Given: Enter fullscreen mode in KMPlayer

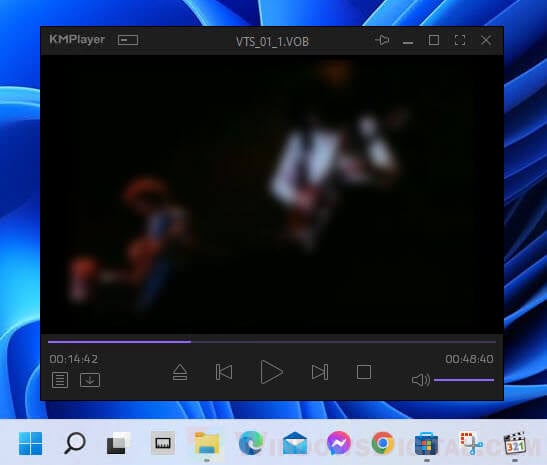Looking at the screenshot, I should [460, 40].
